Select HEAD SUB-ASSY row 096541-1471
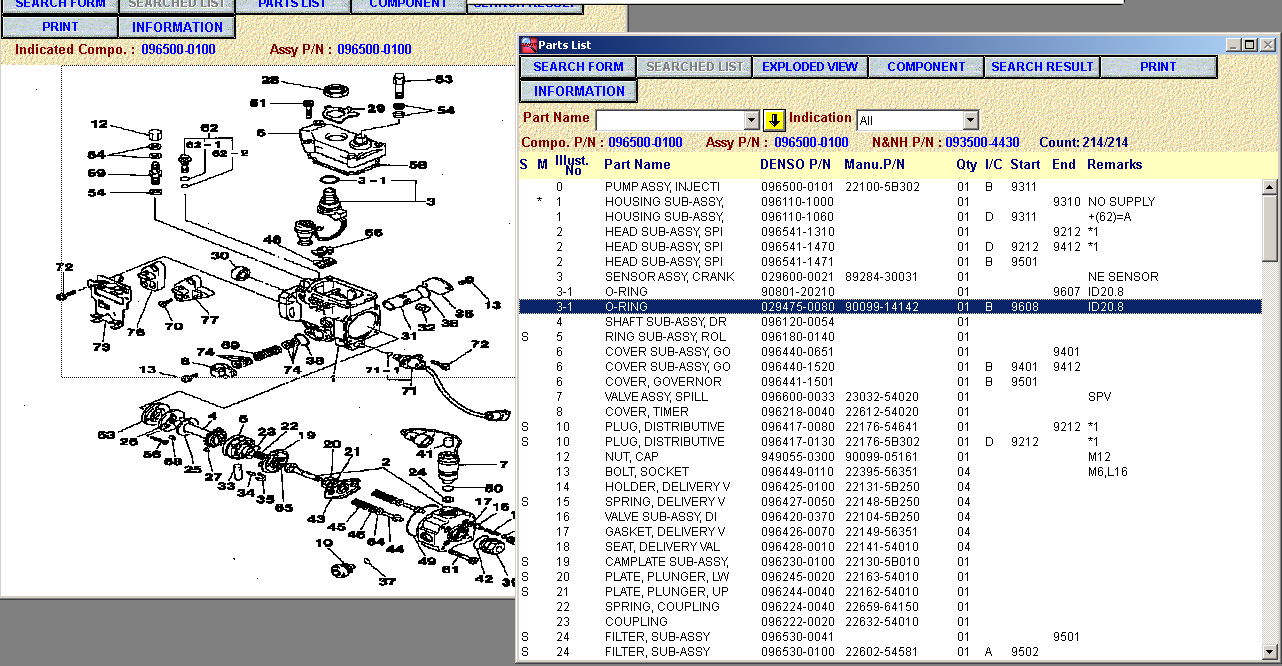 point(890,262)
